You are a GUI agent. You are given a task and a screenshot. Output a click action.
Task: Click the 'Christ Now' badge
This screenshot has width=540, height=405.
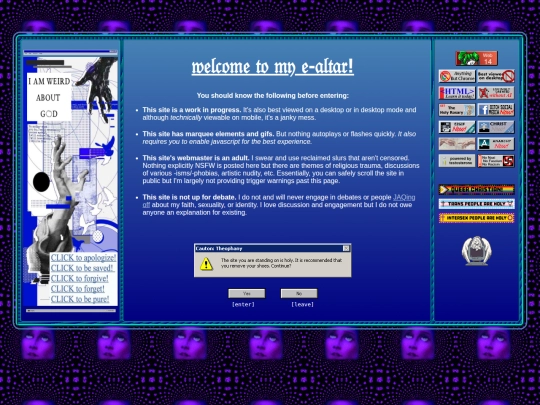click(496, 127)
